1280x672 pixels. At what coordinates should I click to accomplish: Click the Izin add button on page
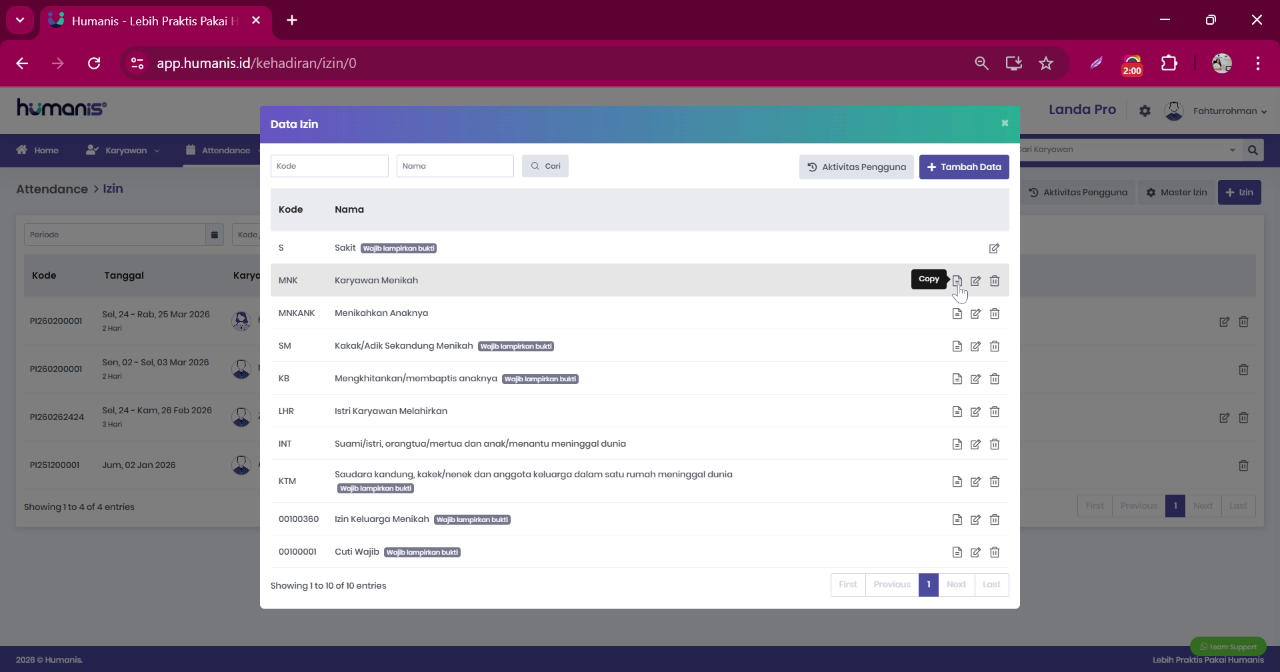1239,192
